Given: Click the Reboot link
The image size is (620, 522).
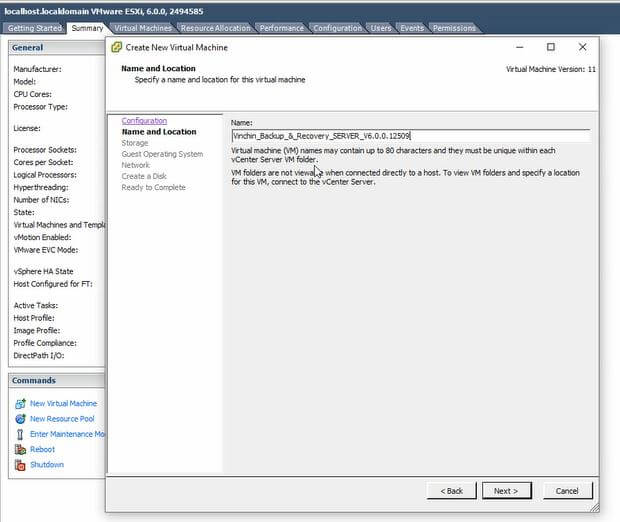Looking at the screenshot, I should 42,449.
